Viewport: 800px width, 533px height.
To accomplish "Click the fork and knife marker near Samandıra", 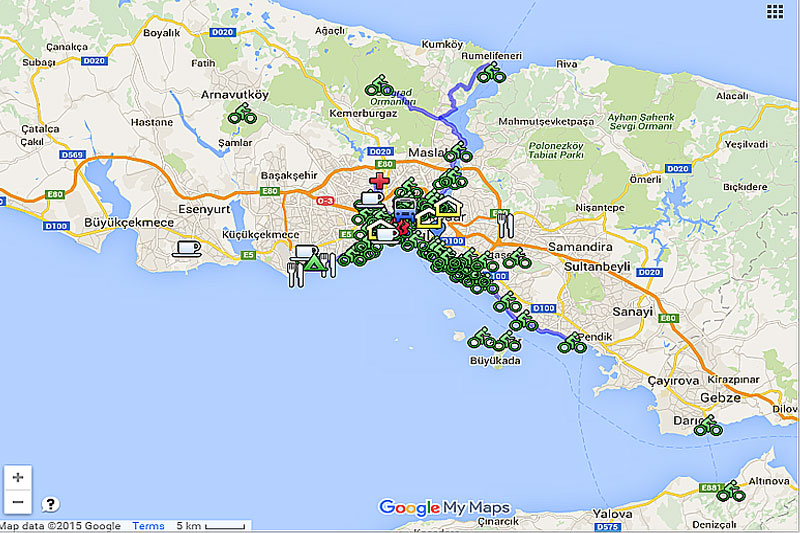I will tap(506, 224).
